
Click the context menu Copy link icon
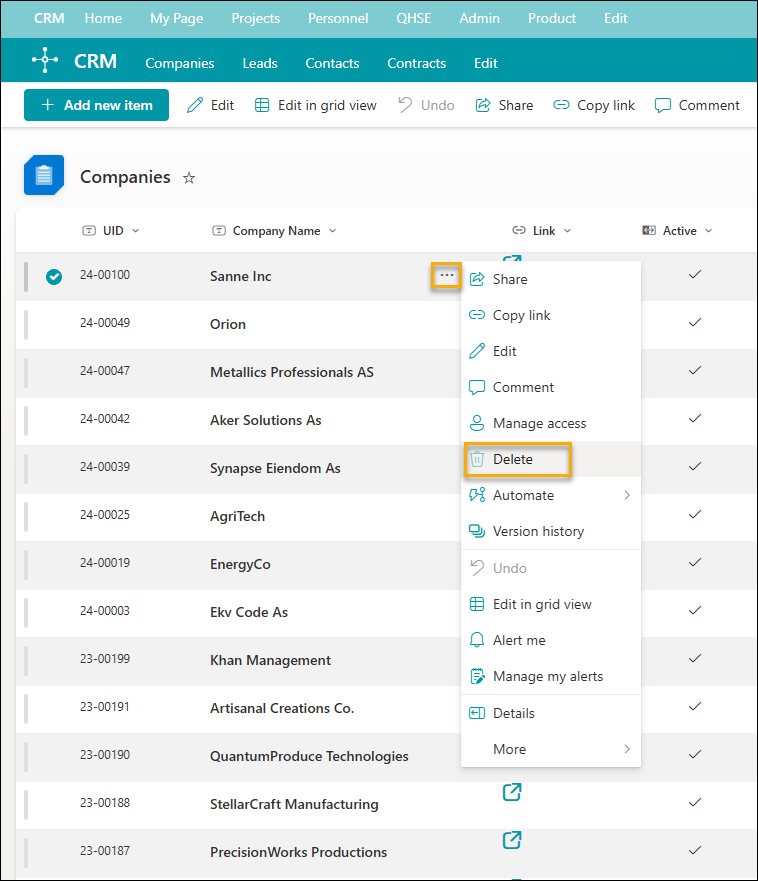(477, 315)
